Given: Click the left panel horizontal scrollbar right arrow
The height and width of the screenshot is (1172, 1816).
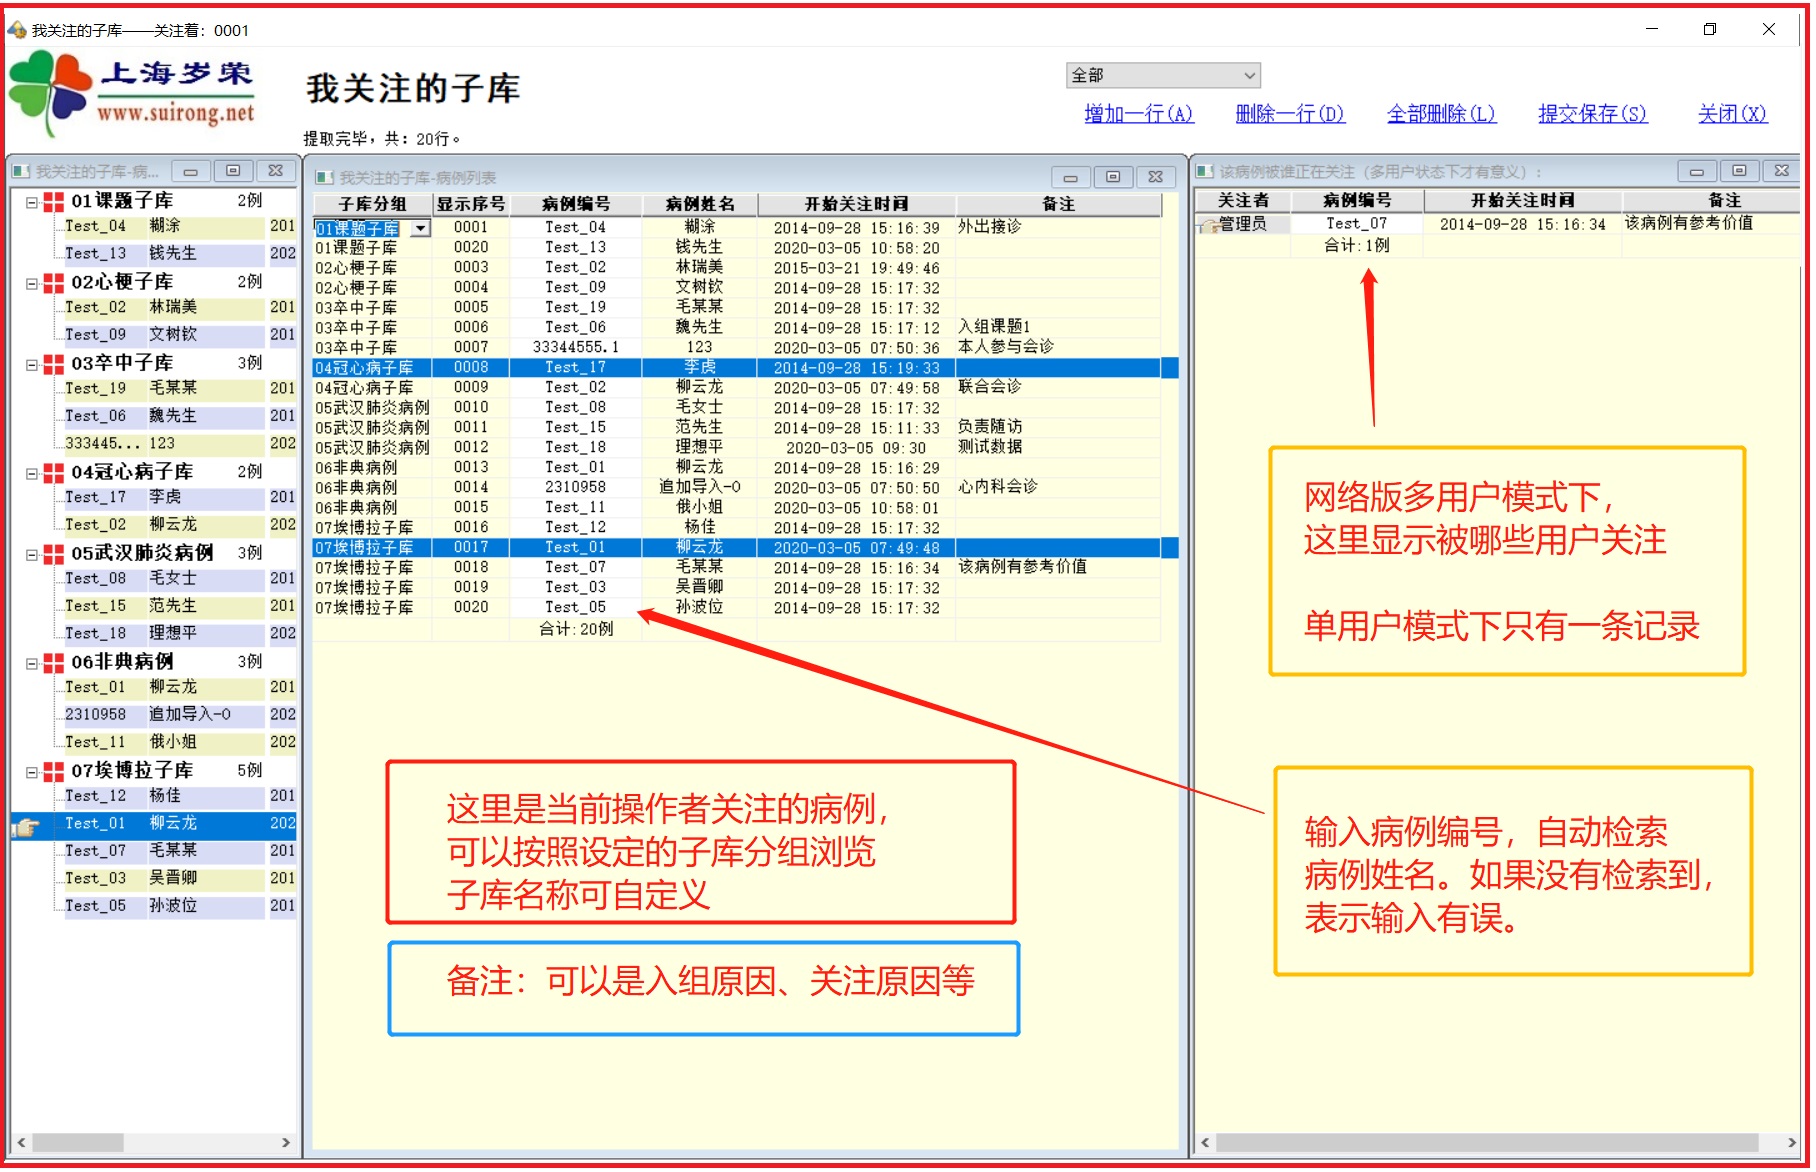Looking at the screenshot, I should [x=286, y=1142].
